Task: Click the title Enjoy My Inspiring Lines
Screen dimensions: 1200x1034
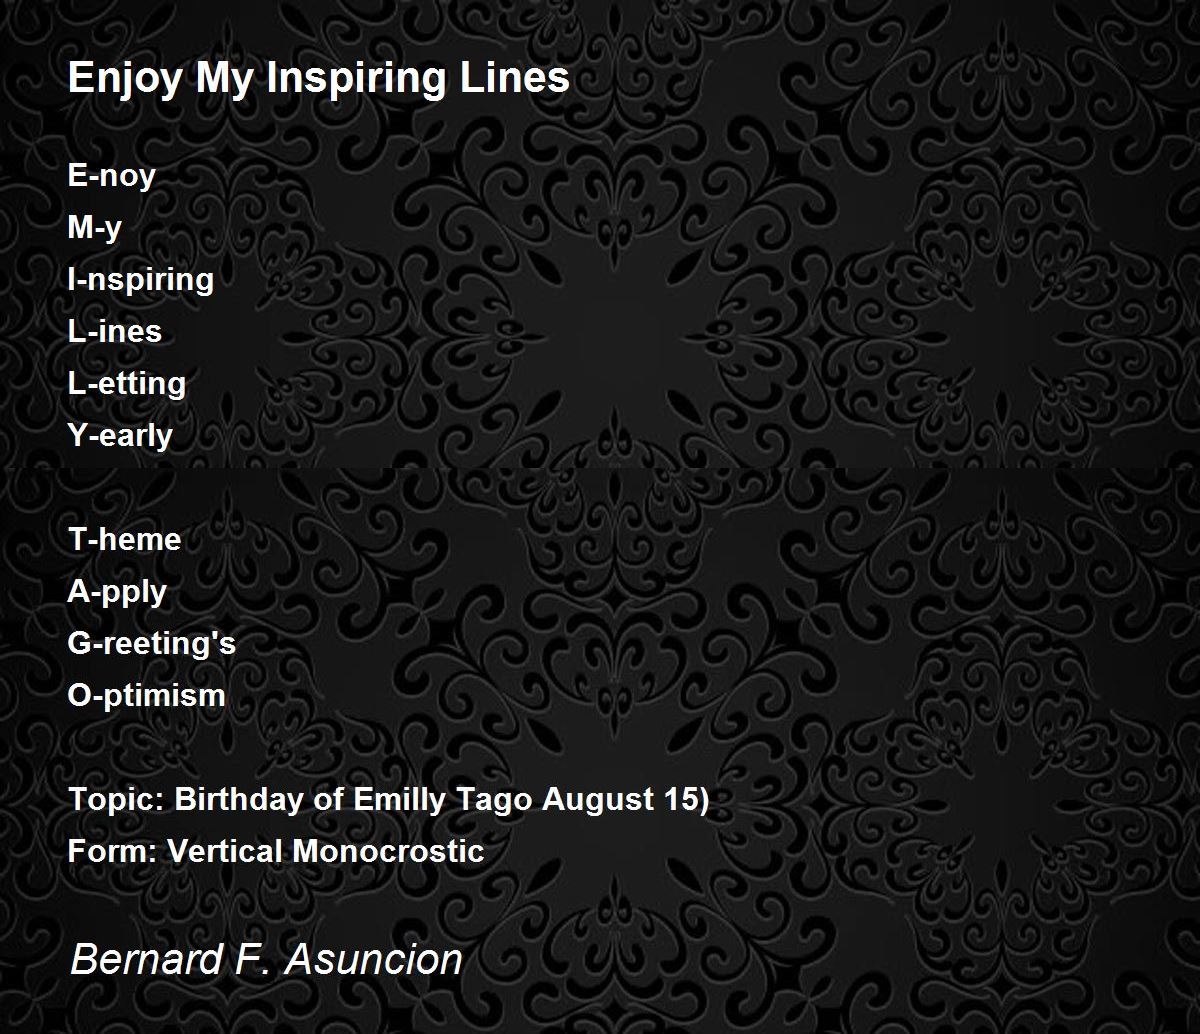Action: (x=319, y=78)
